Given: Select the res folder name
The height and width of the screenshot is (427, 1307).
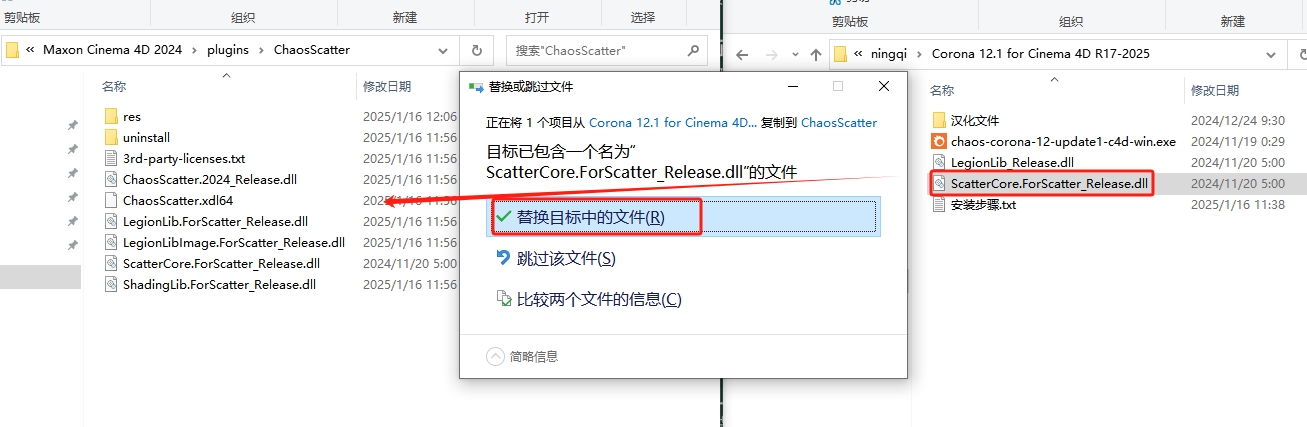Looking at the screenshot, I should (132, 117).
